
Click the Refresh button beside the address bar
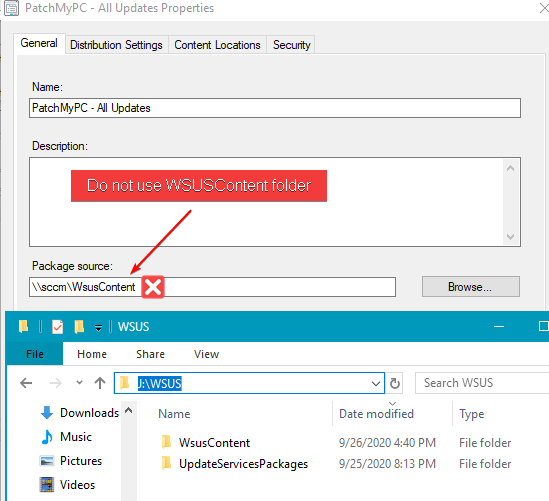[395, 383]
